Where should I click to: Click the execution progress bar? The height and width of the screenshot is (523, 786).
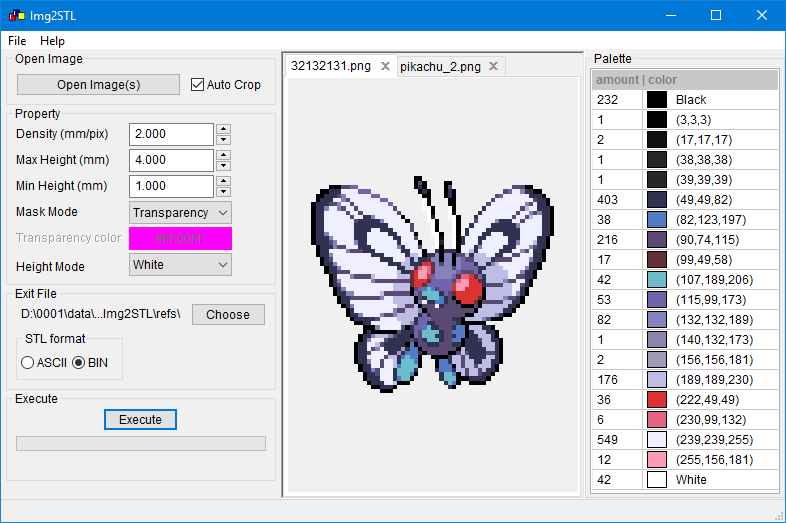click(x=141, y=443)
